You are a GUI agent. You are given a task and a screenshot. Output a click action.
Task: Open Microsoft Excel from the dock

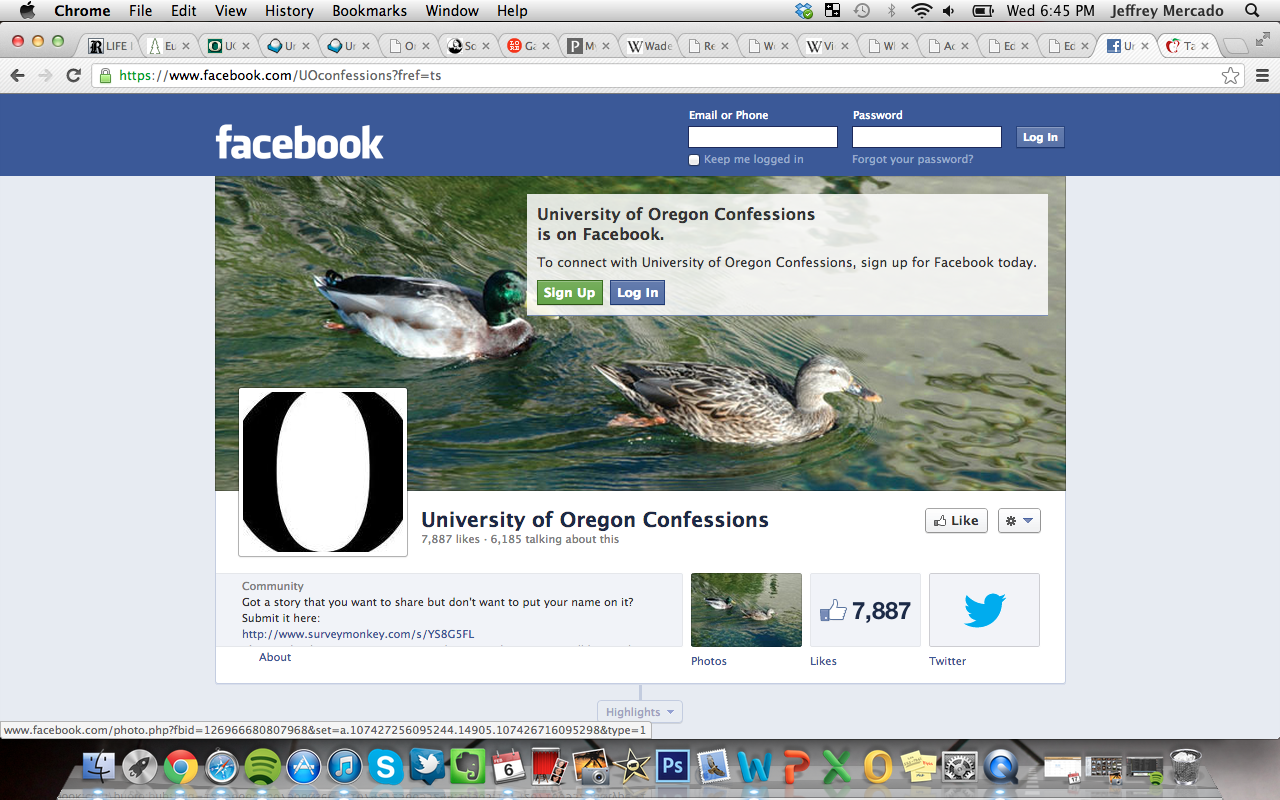click(837, 767)
